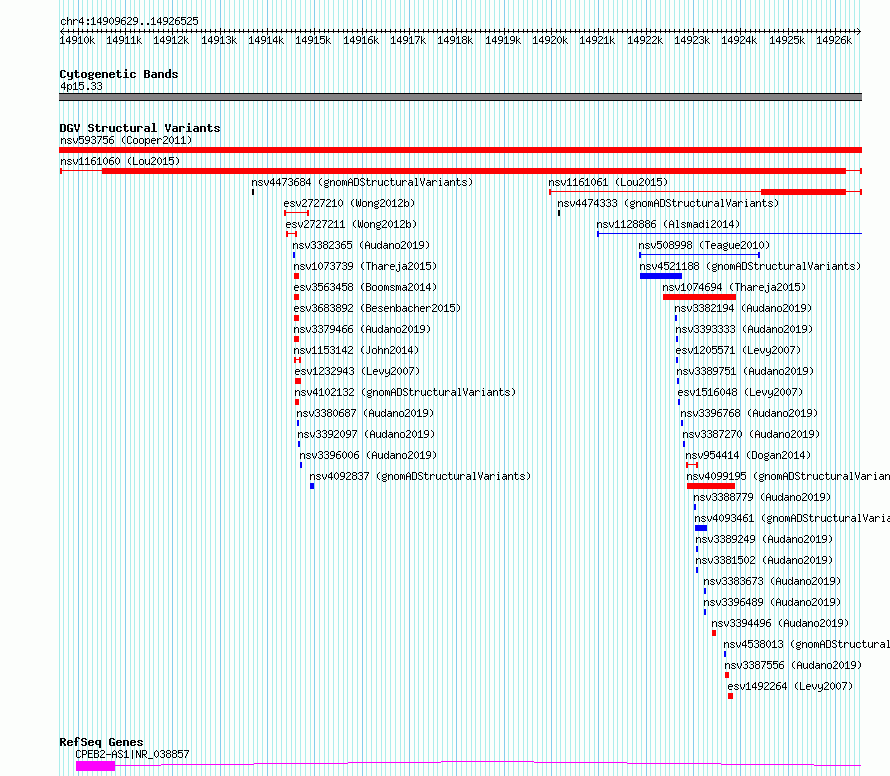Click the 14922k ruler position label

point(645,40)
